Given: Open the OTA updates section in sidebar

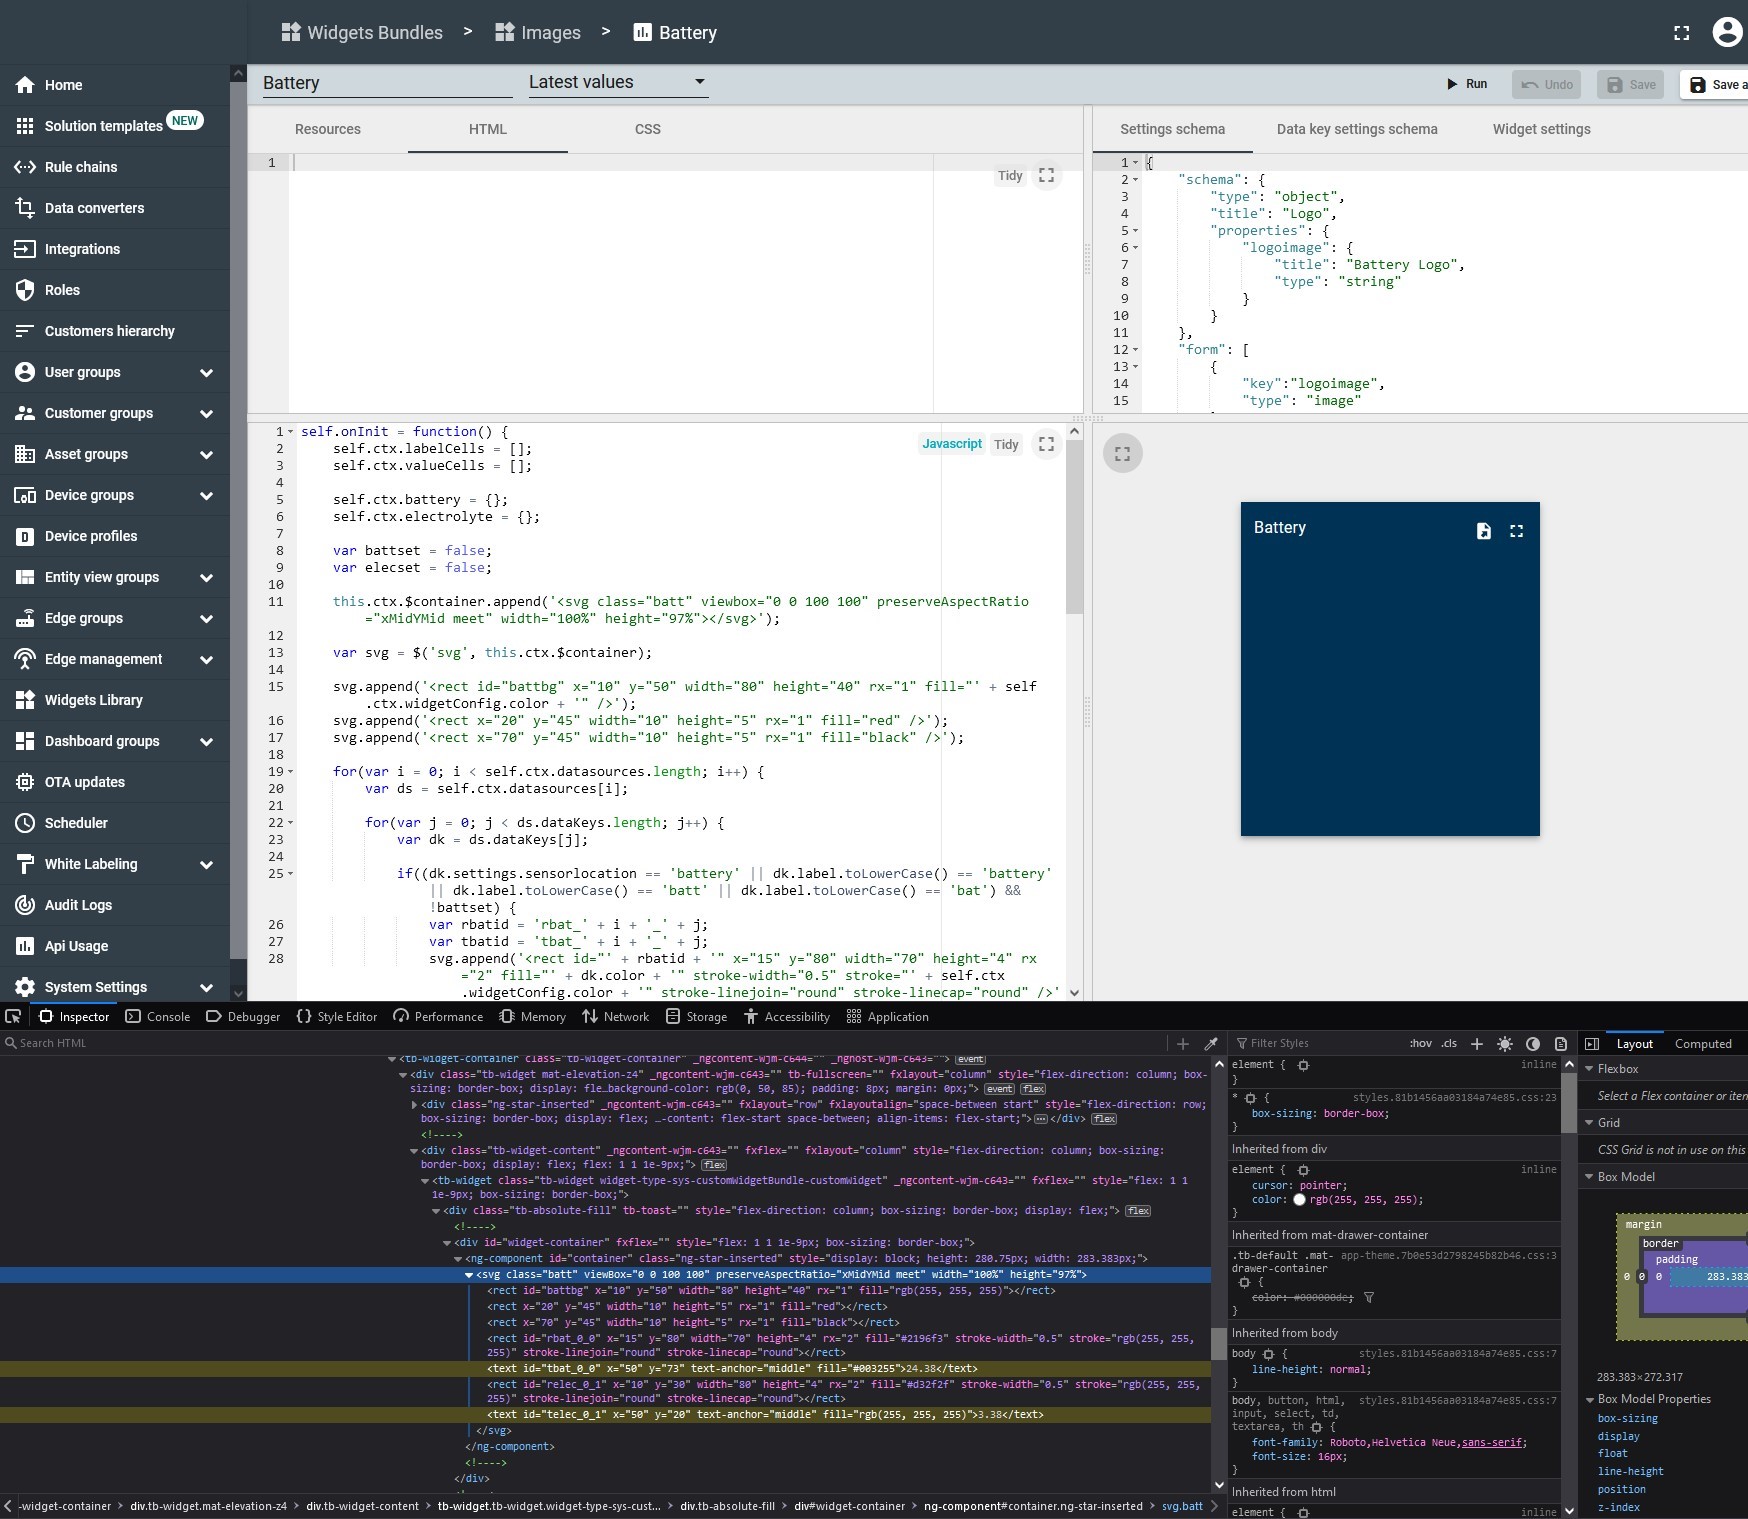Looking at the screenshot, I should coord(83,782).
